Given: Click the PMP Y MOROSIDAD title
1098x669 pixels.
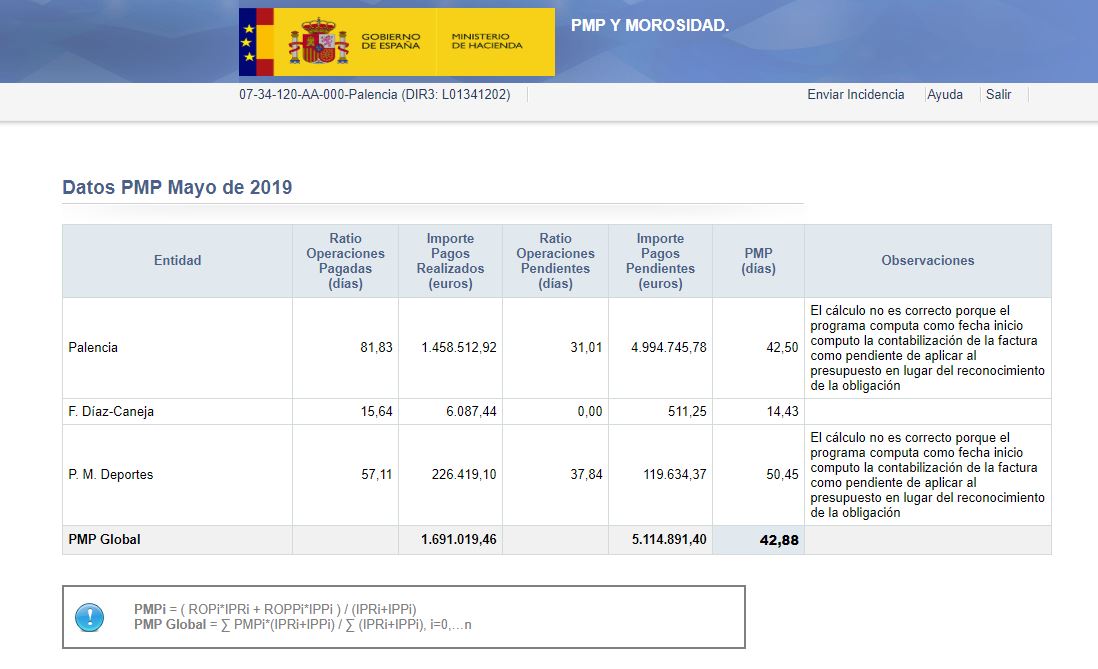Looking at the screenshot, I should 650,25.
